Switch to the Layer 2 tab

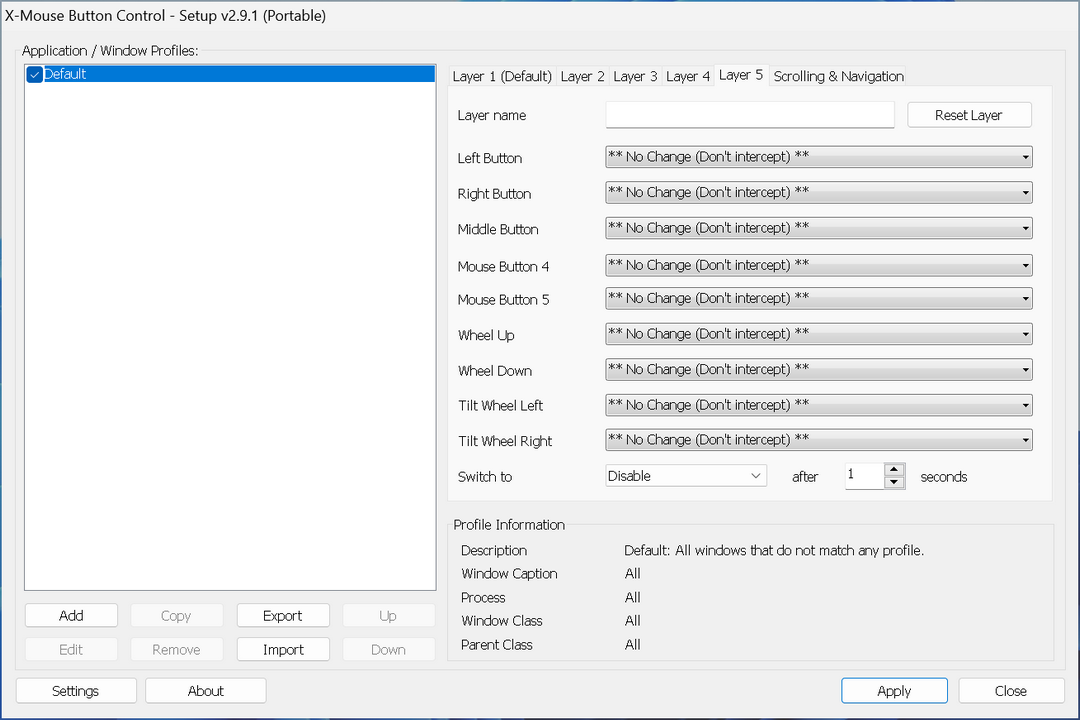(582, 75)
